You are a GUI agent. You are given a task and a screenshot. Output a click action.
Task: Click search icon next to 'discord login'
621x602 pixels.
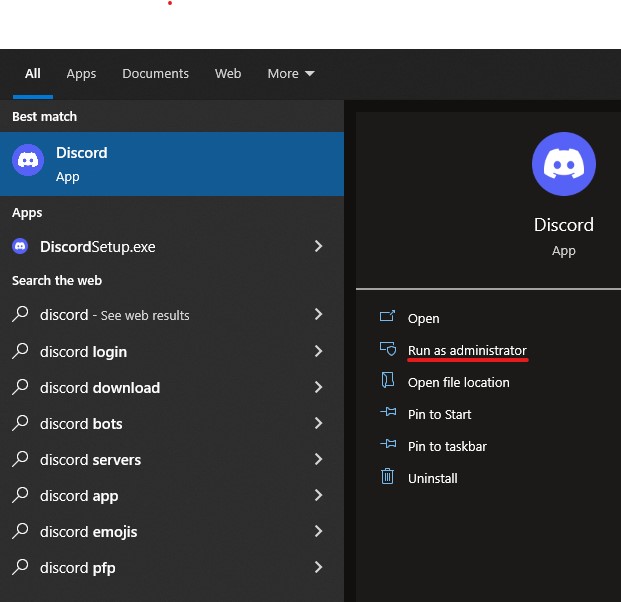tap(20, 351)
